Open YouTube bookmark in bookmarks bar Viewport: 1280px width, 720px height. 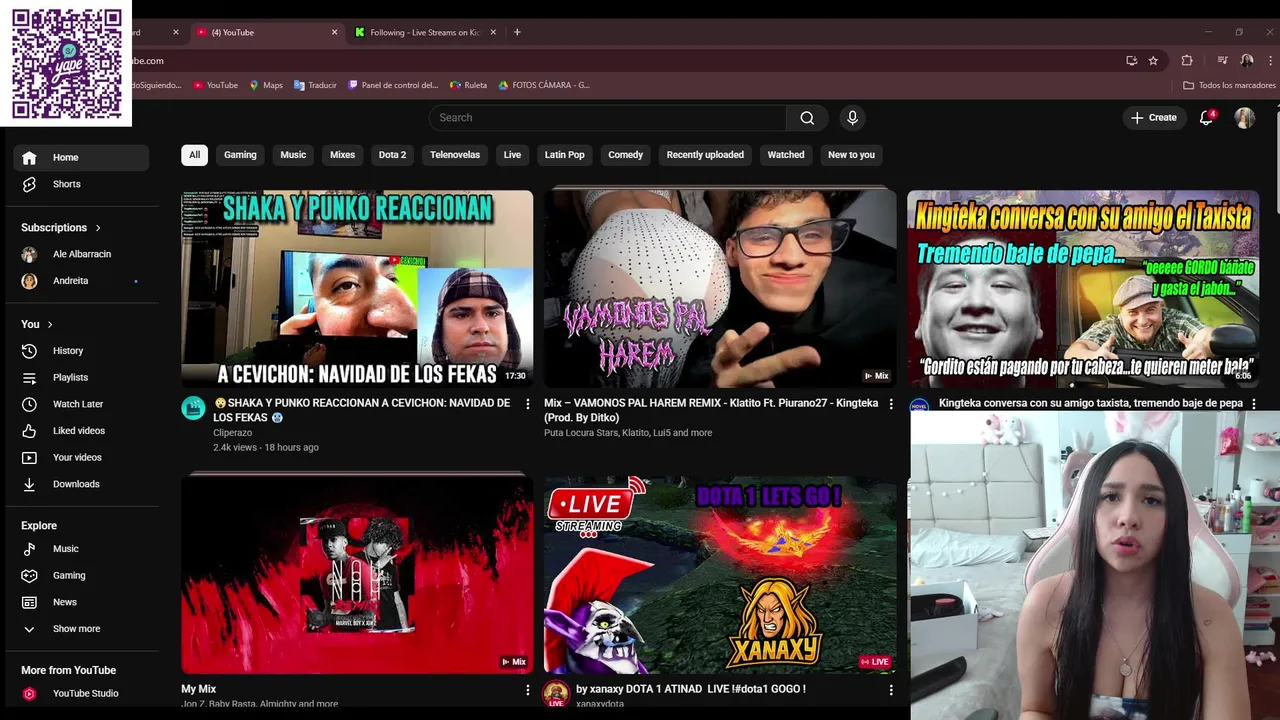215,85
